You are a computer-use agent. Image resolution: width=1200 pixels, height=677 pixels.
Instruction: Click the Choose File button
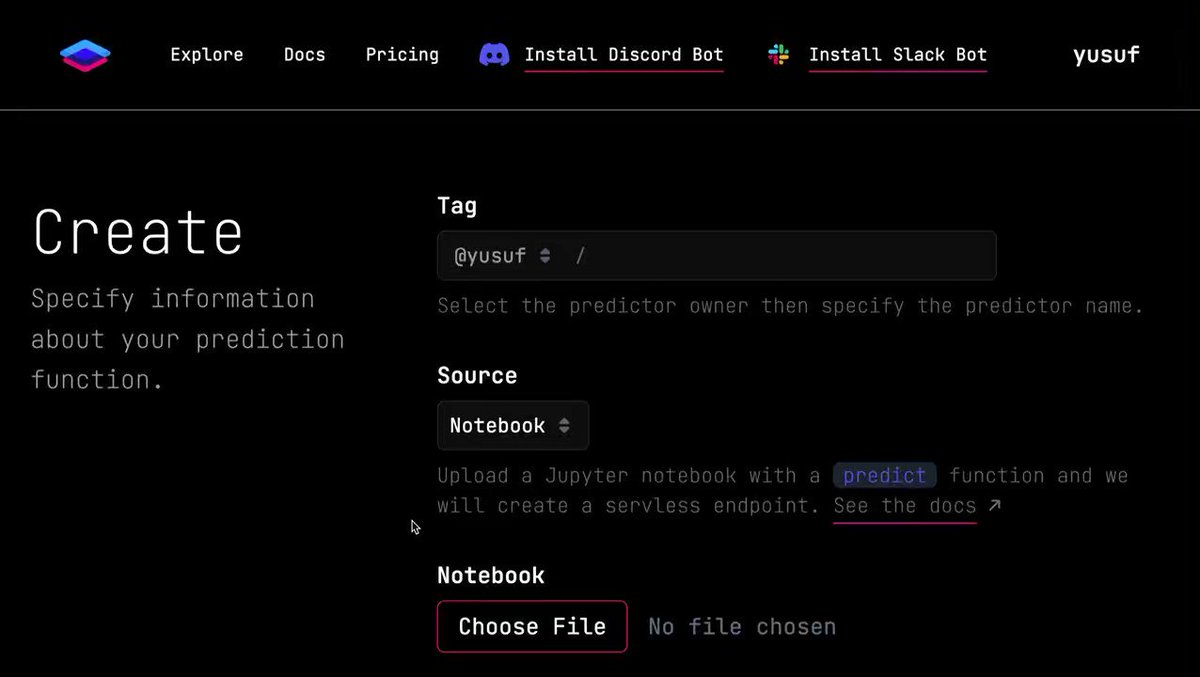click(532, 626)
